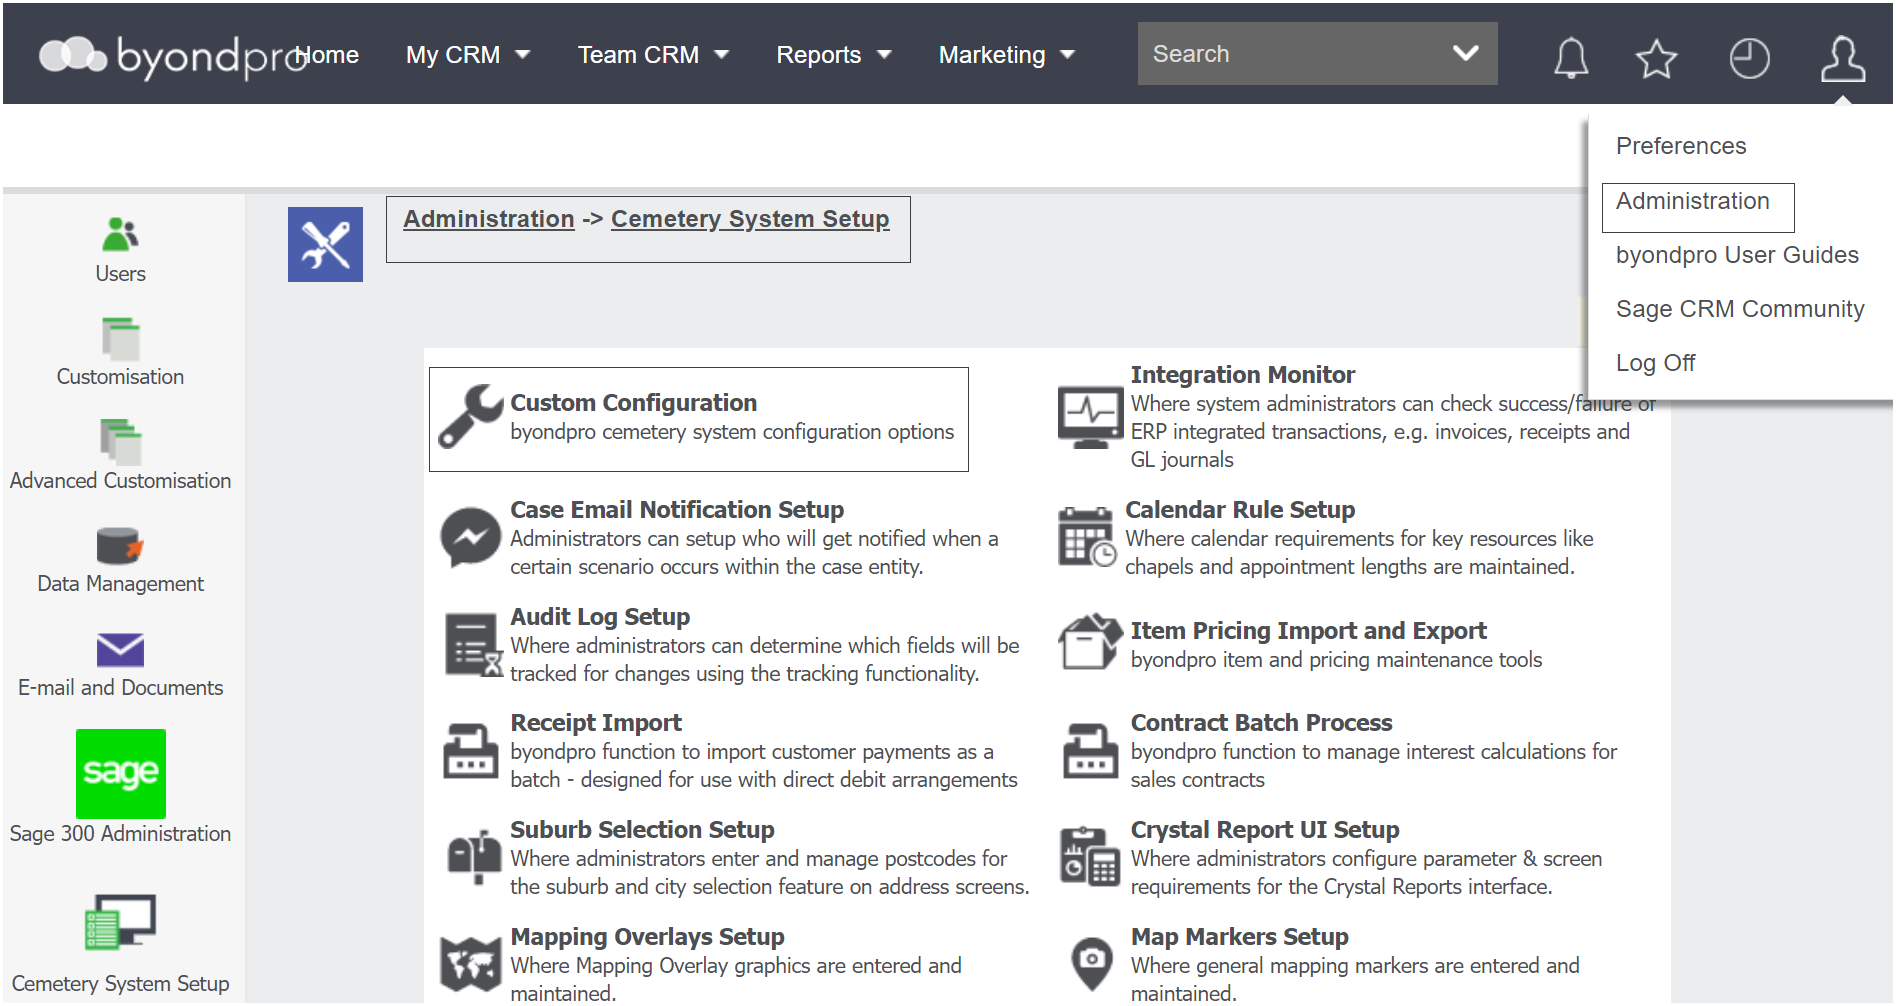1896x1006 pixels.
Task: Click the Data Management label
Action: click(120, 584)
